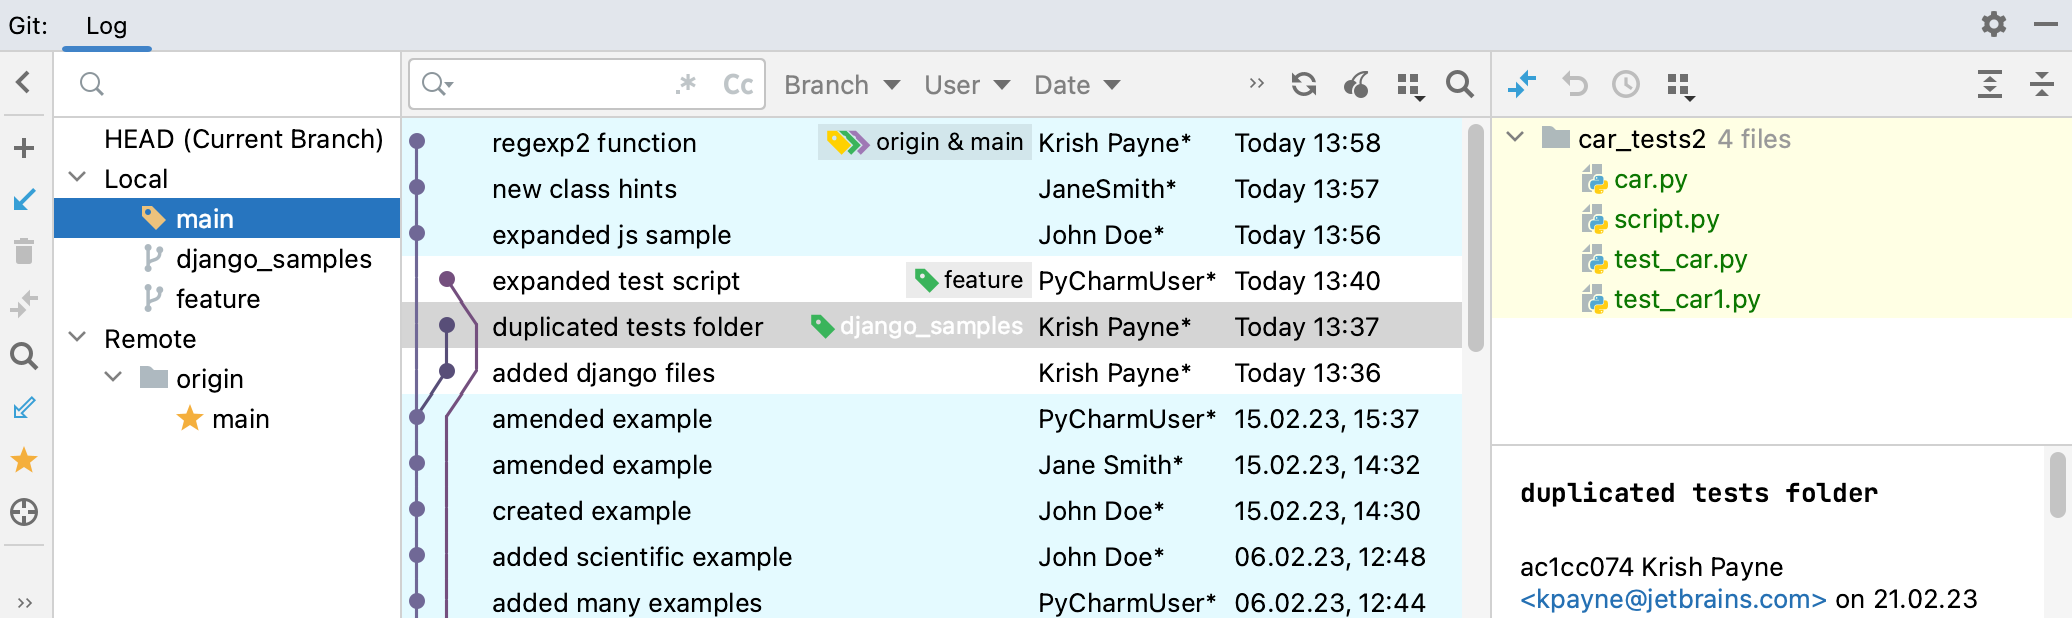This screenshot has height=618, width=2072.
Task: Click the Delete branch trash icon
Action: pos(24,251)
